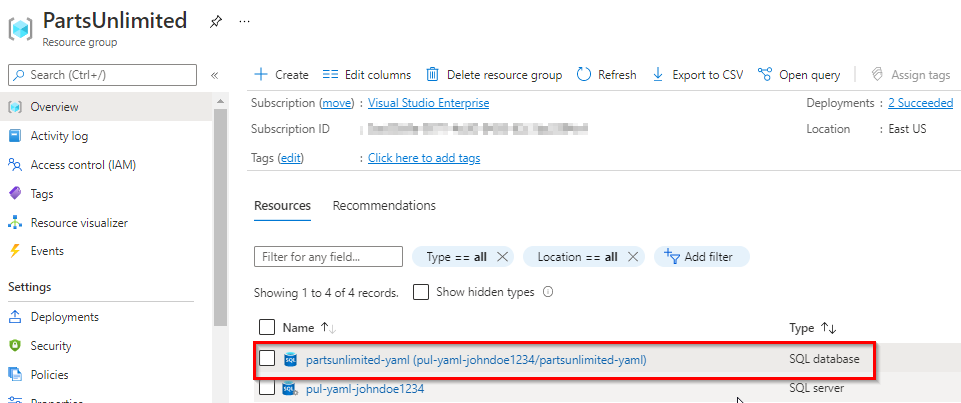Image resolution: width=961 pixels, height=403 pixels.
Task: Click here to add tags link
Action: 424,159
